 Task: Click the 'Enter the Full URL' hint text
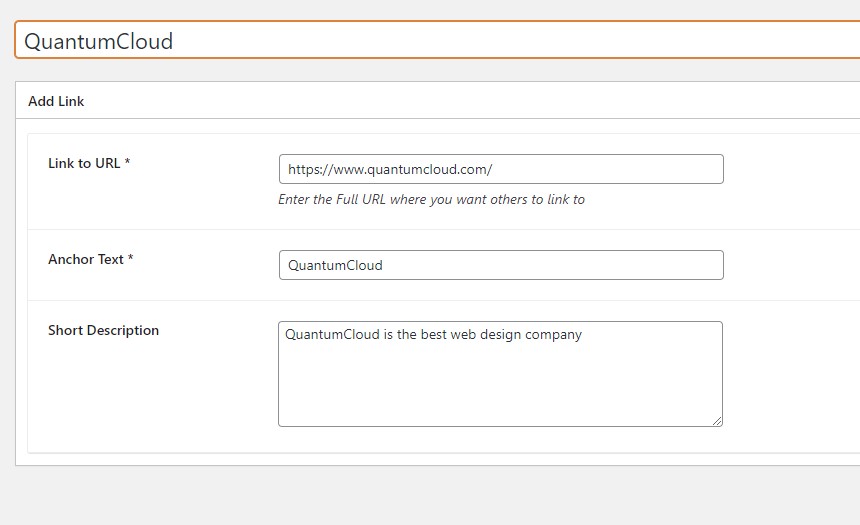(x=431, y=199)
